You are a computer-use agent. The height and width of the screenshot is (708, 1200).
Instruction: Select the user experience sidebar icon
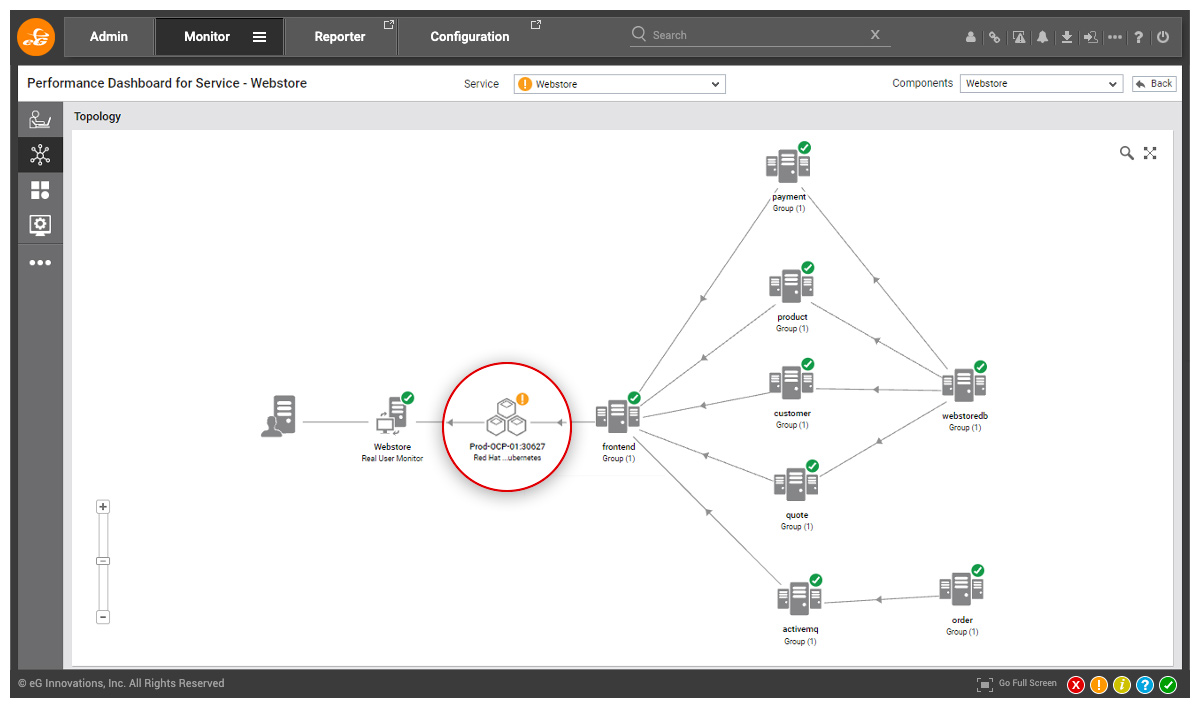click(40, 120)
